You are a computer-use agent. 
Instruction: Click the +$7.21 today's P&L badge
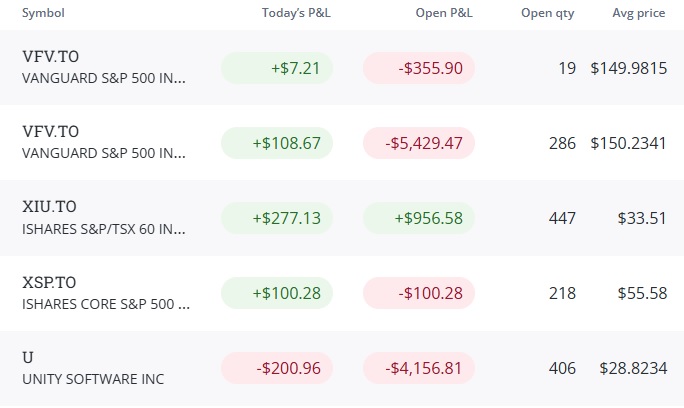(276, 69)
